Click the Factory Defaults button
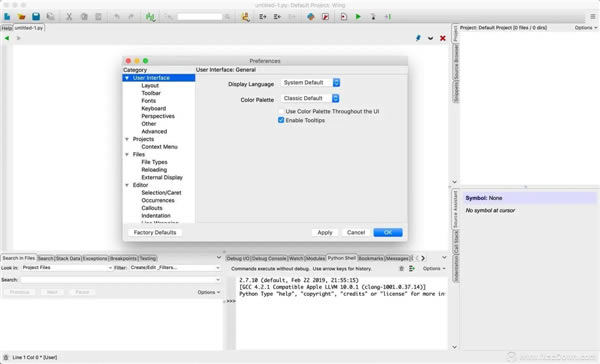This screenshot has height=364, width=600. tap(155, 232)
